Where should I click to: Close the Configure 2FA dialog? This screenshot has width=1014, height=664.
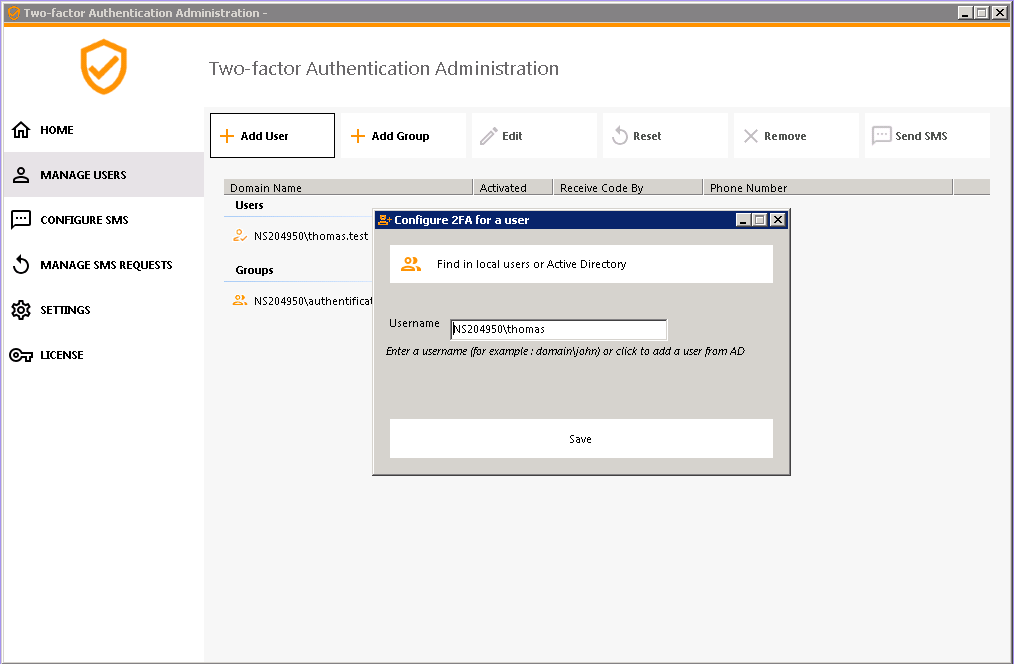click(x=777, y=220)
